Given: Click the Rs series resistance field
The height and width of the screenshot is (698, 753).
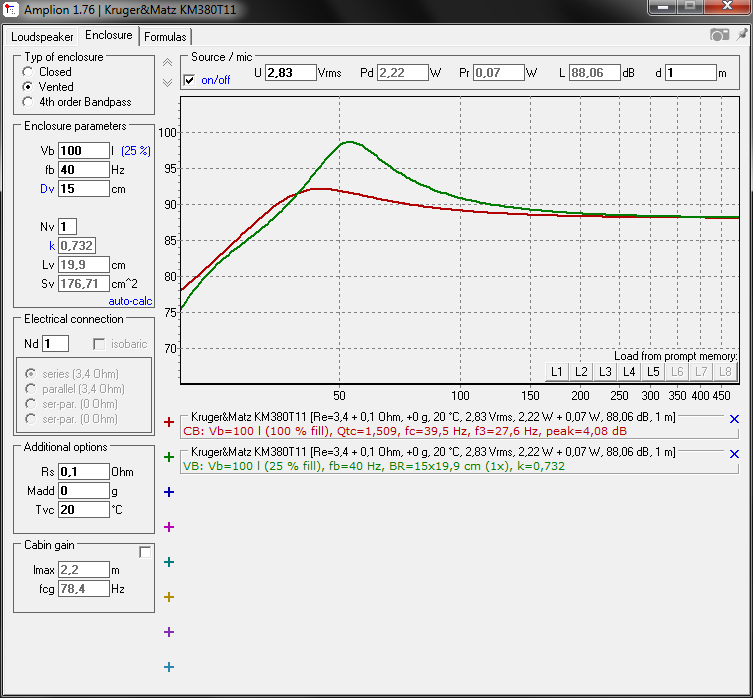Looking at the screenshot, I should [x=84, y=472].
